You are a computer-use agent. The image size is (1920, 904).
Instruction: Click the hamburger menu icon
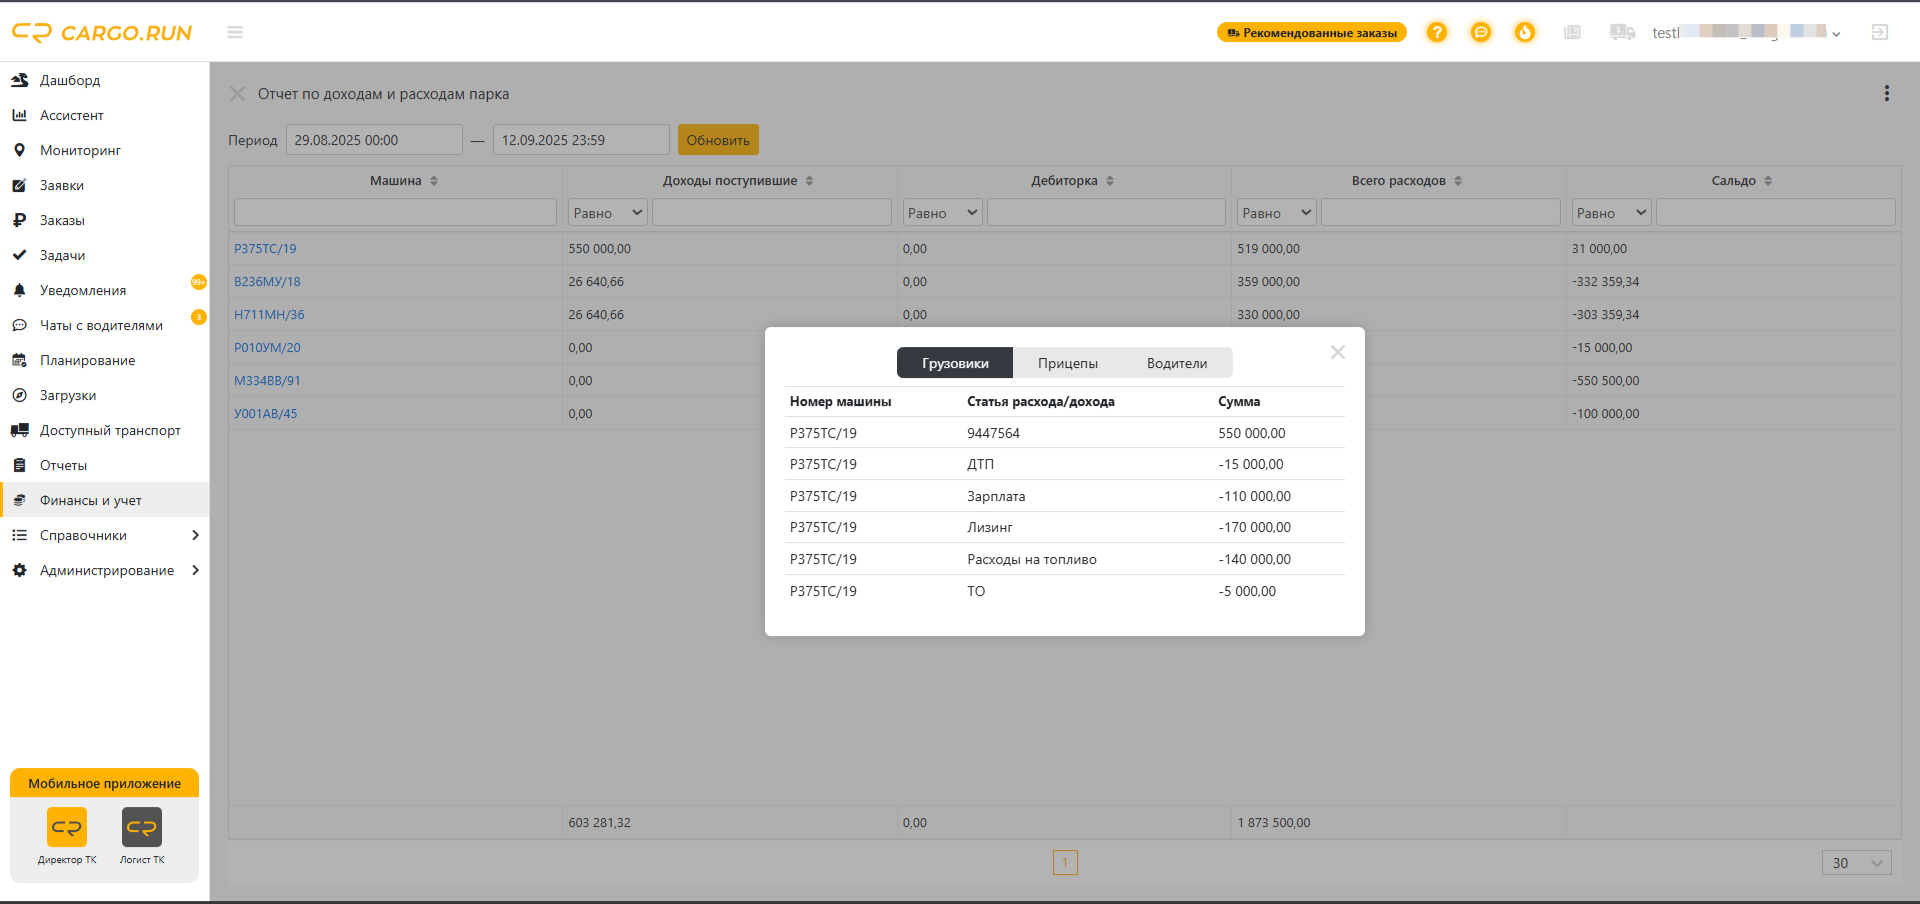click(235, 32)
